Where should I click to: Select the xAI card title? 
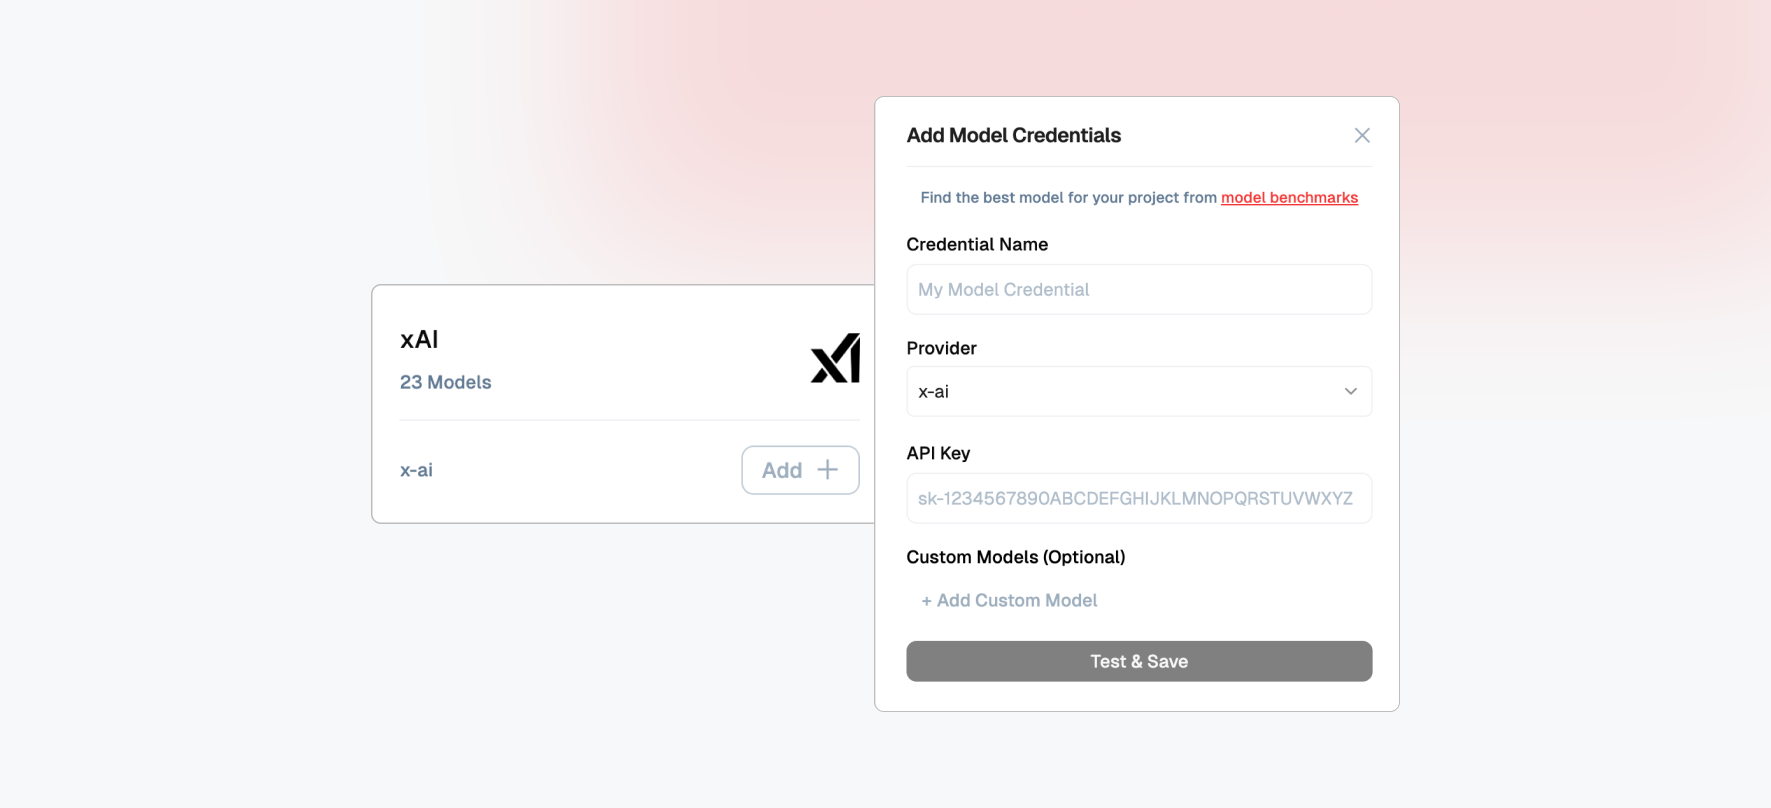coord(419,339)
